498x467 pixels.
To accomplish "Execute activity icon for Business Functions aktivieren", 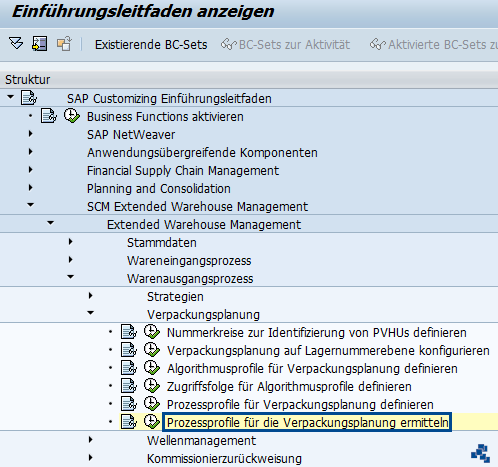I will coord(72,116).
